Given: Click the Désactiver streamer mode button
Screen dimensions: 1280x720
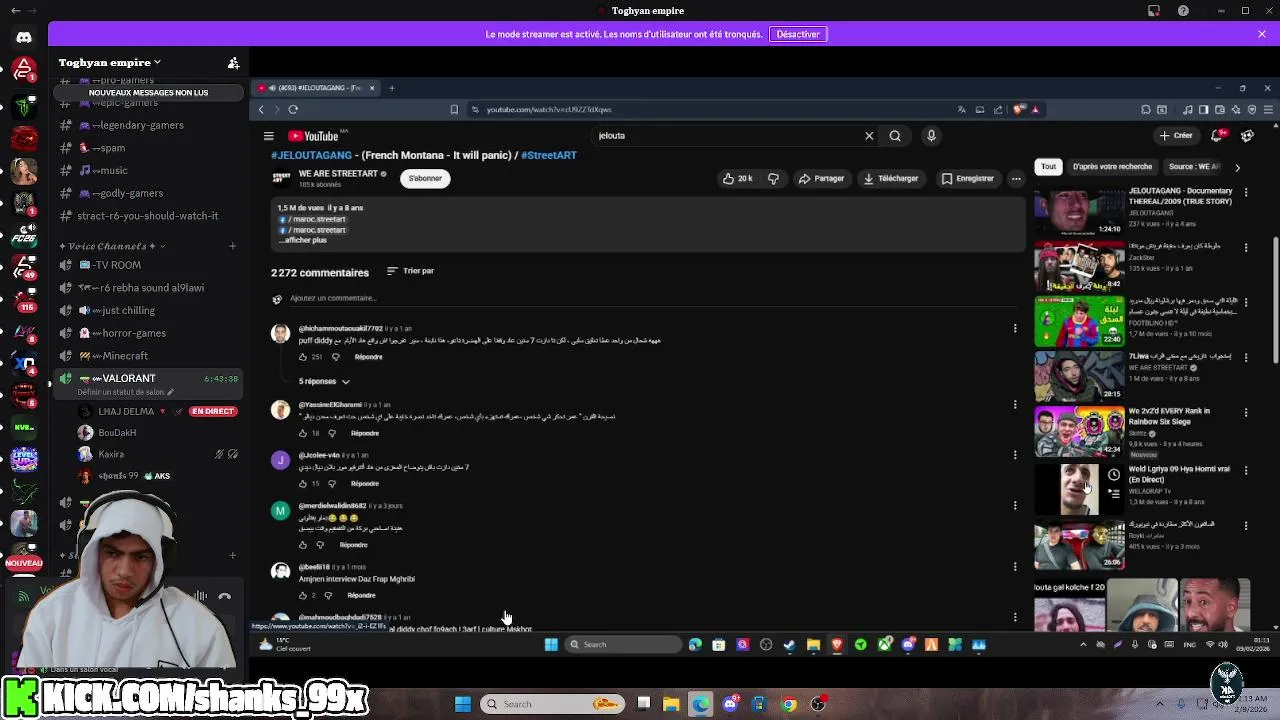Looking at the screenshot, I should click(798, 34).
